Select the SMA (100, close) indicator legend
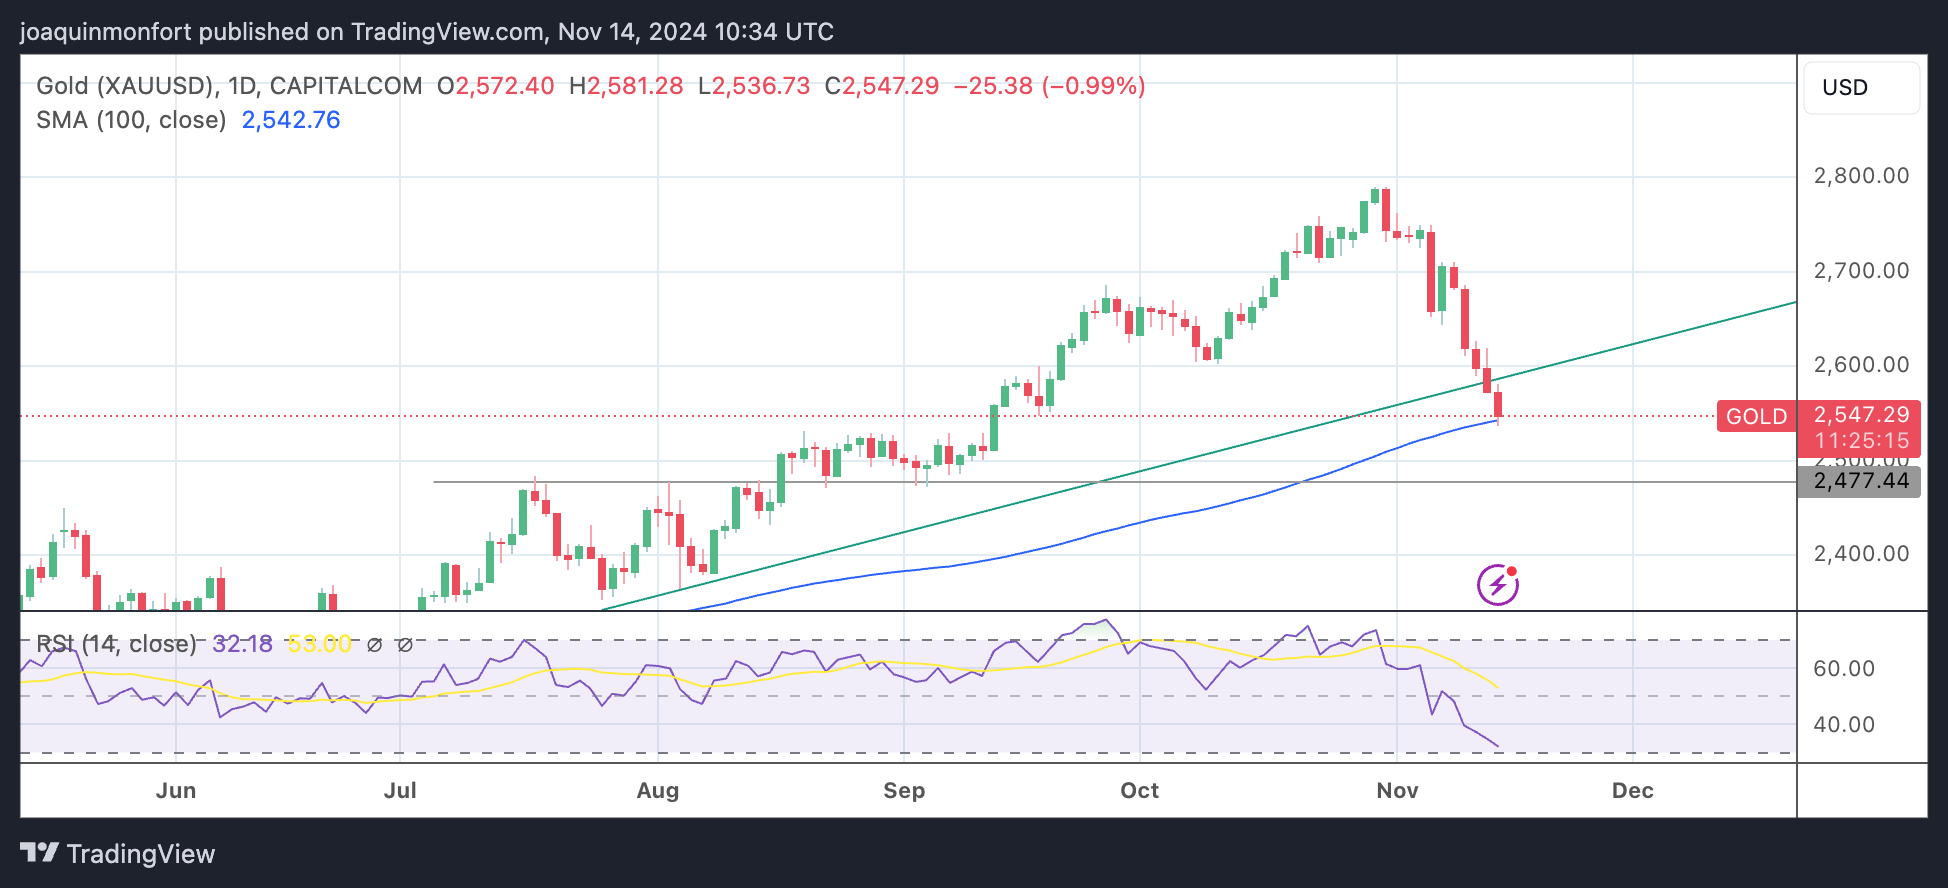This screenshot has width=1948, height=888. pyautogui.click(x=131, y=120)
